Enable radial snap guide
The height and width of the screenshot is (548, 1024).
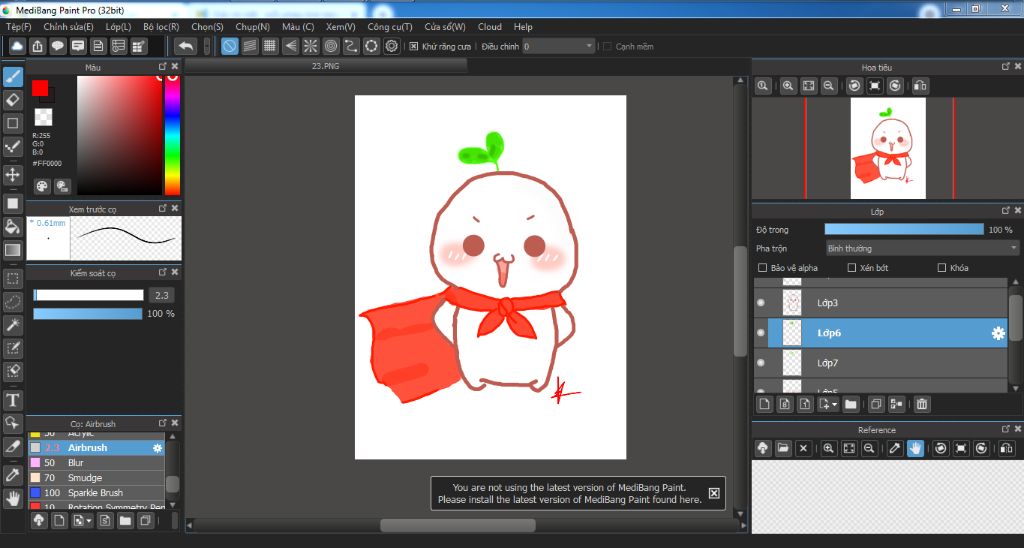point(311,46)
